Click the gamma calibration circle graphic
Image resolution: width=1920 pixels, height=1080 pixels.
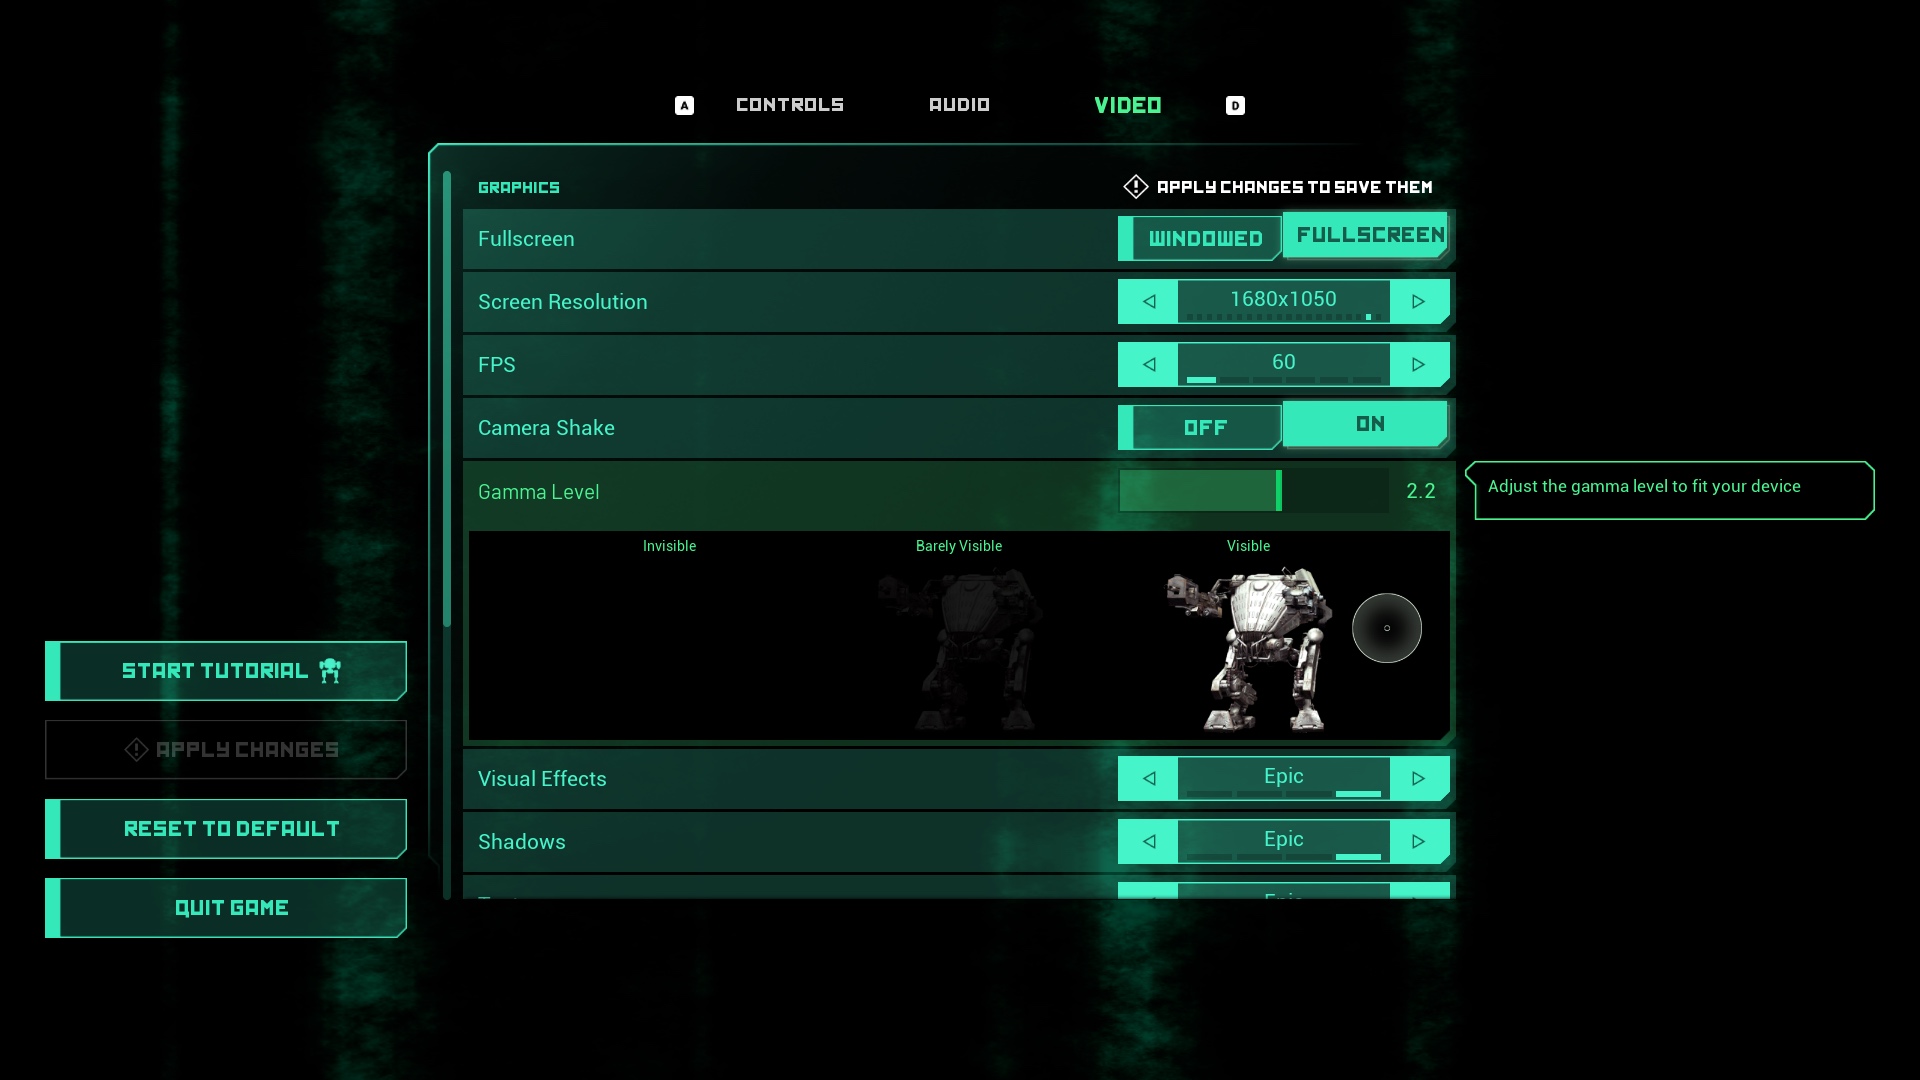[1387, 628]
